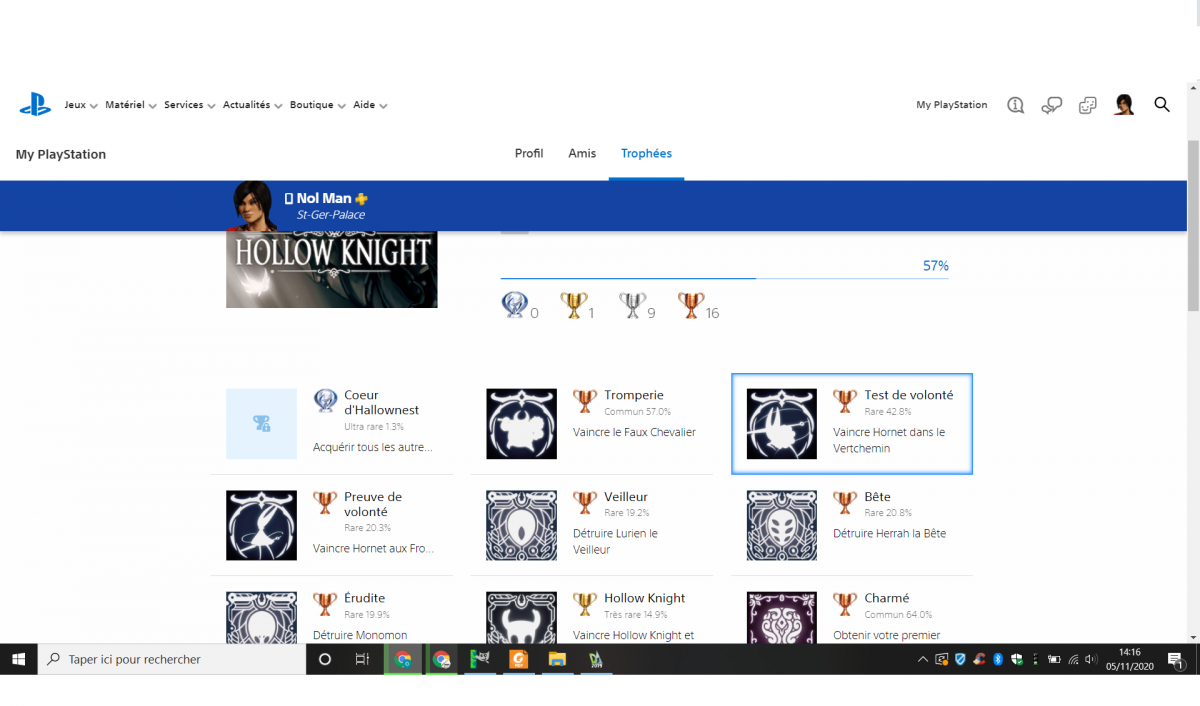Image resolution: width=1200 pixels, height=706 pixels.
Task: Expand the Actualités menu
Action: [x=253, y=105]
